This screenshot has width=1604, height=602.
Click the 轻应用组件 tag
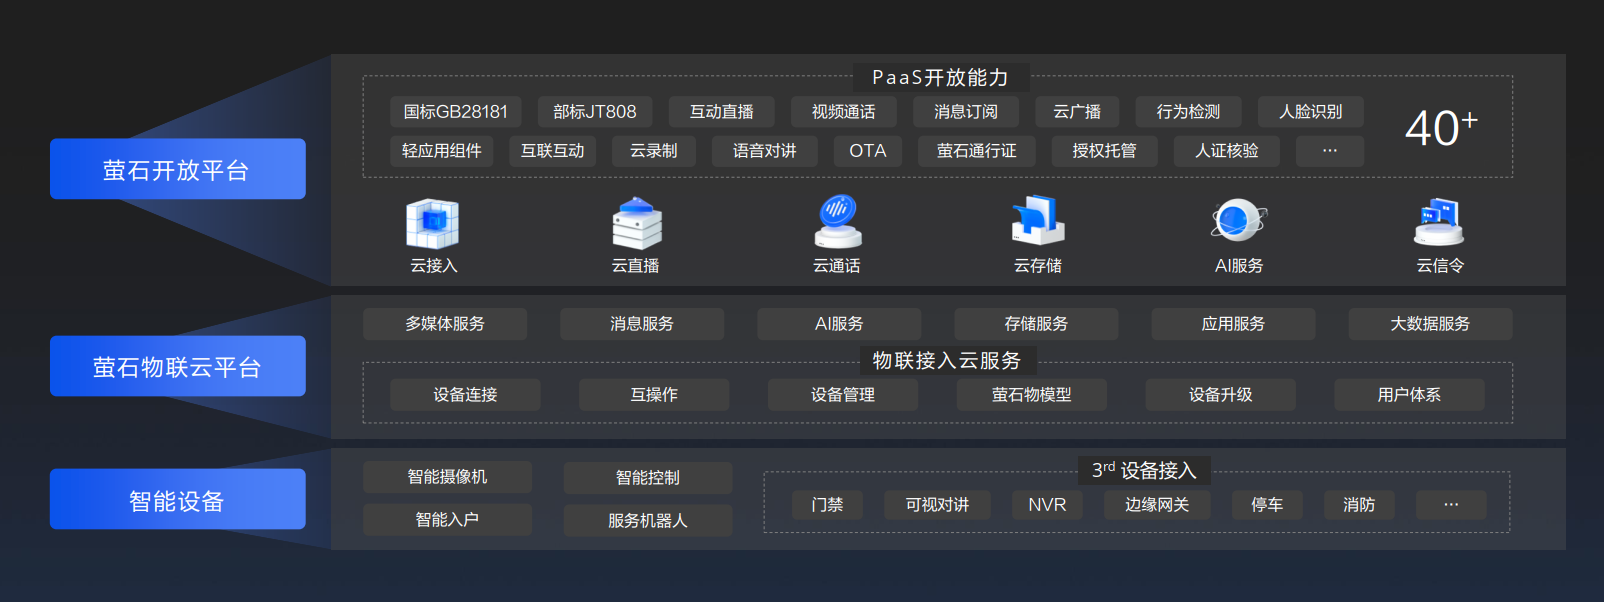coord(441,151)
